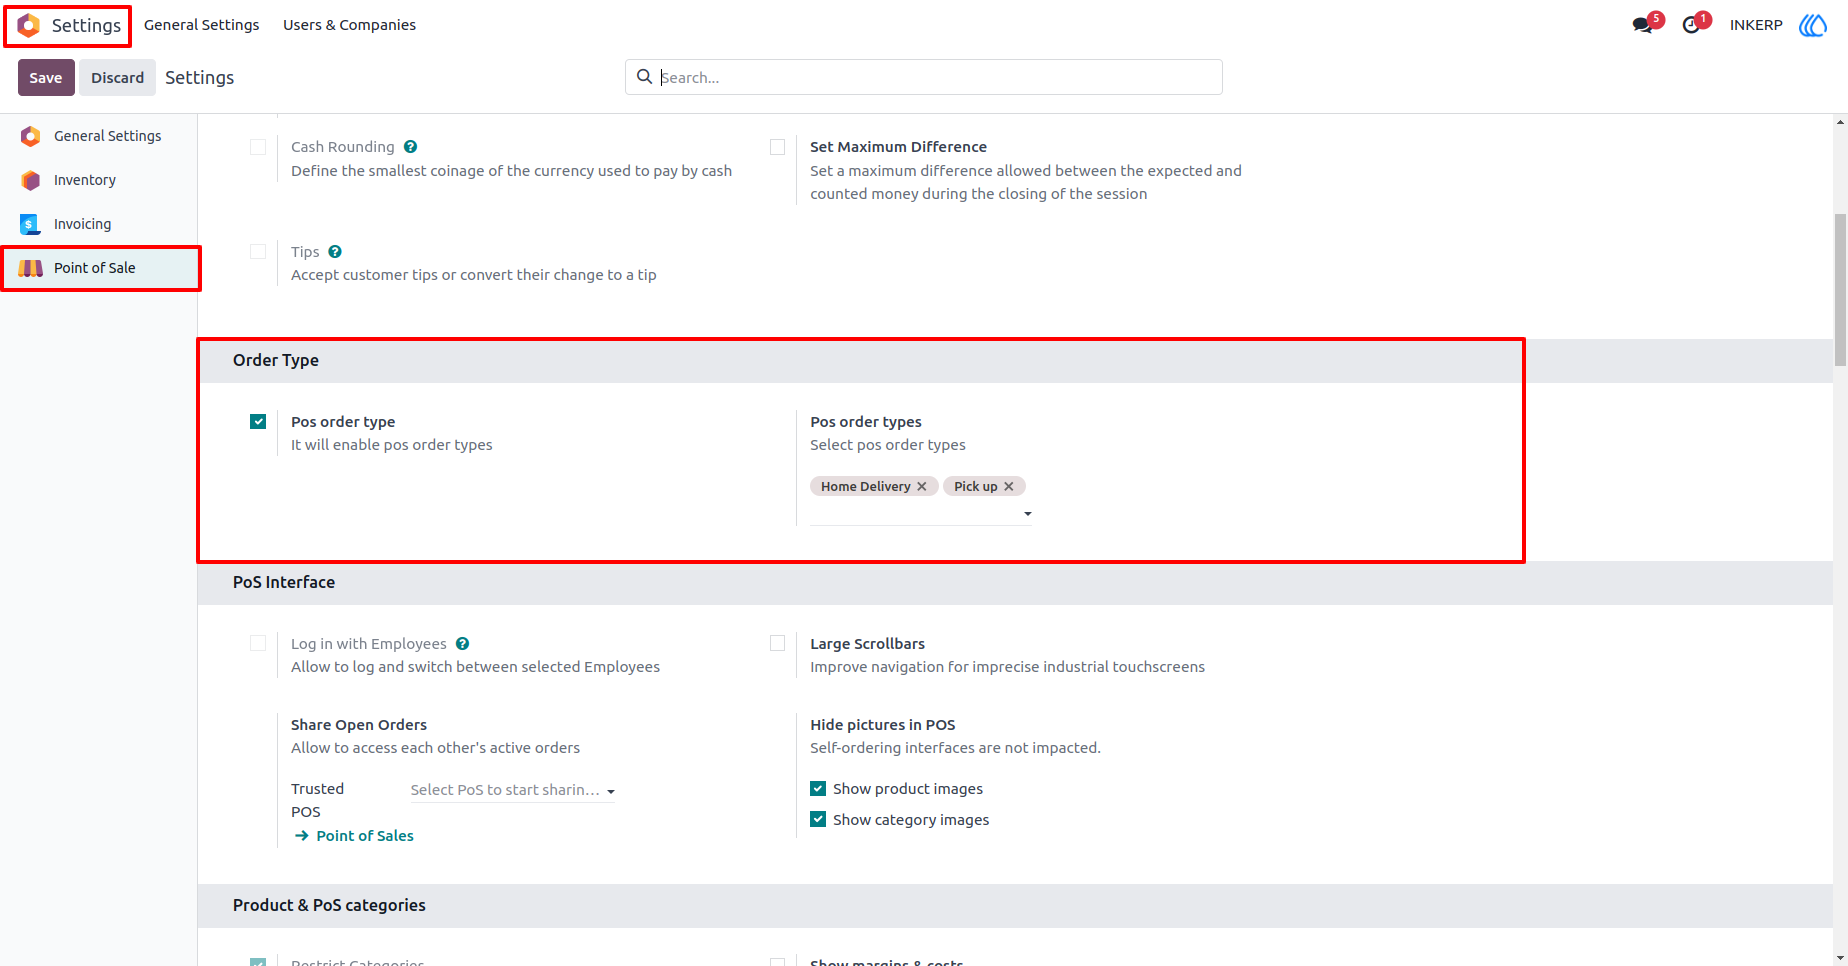This screenshot has width=1848, height=966.
Task: Select General Settings in sidebar
Action: [99, 136]
